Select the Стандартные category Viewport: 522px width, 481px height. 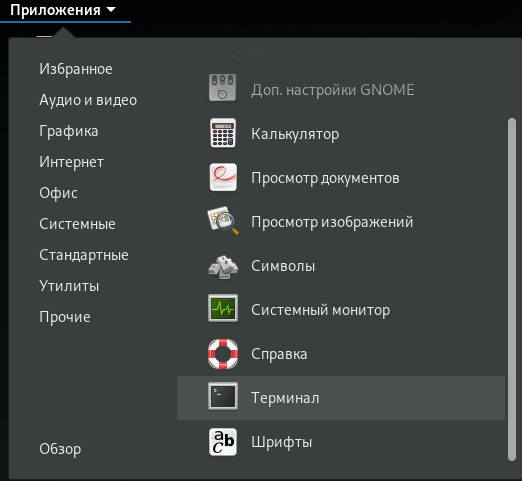[84, 255]
